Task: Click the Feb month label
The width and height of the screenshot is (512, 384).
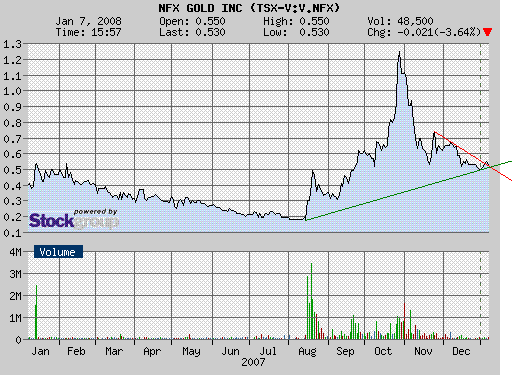Action: (x=76, y=351)
